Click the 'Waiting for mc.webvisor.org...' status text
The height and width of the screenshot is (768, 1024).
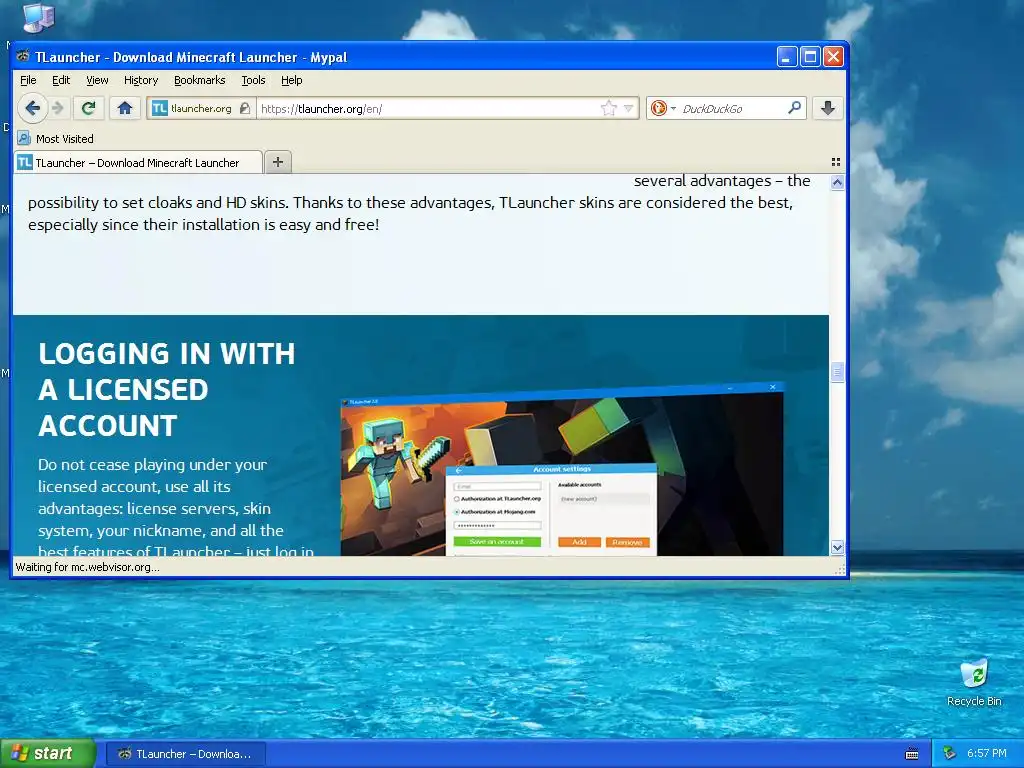(x=87, y=567)
